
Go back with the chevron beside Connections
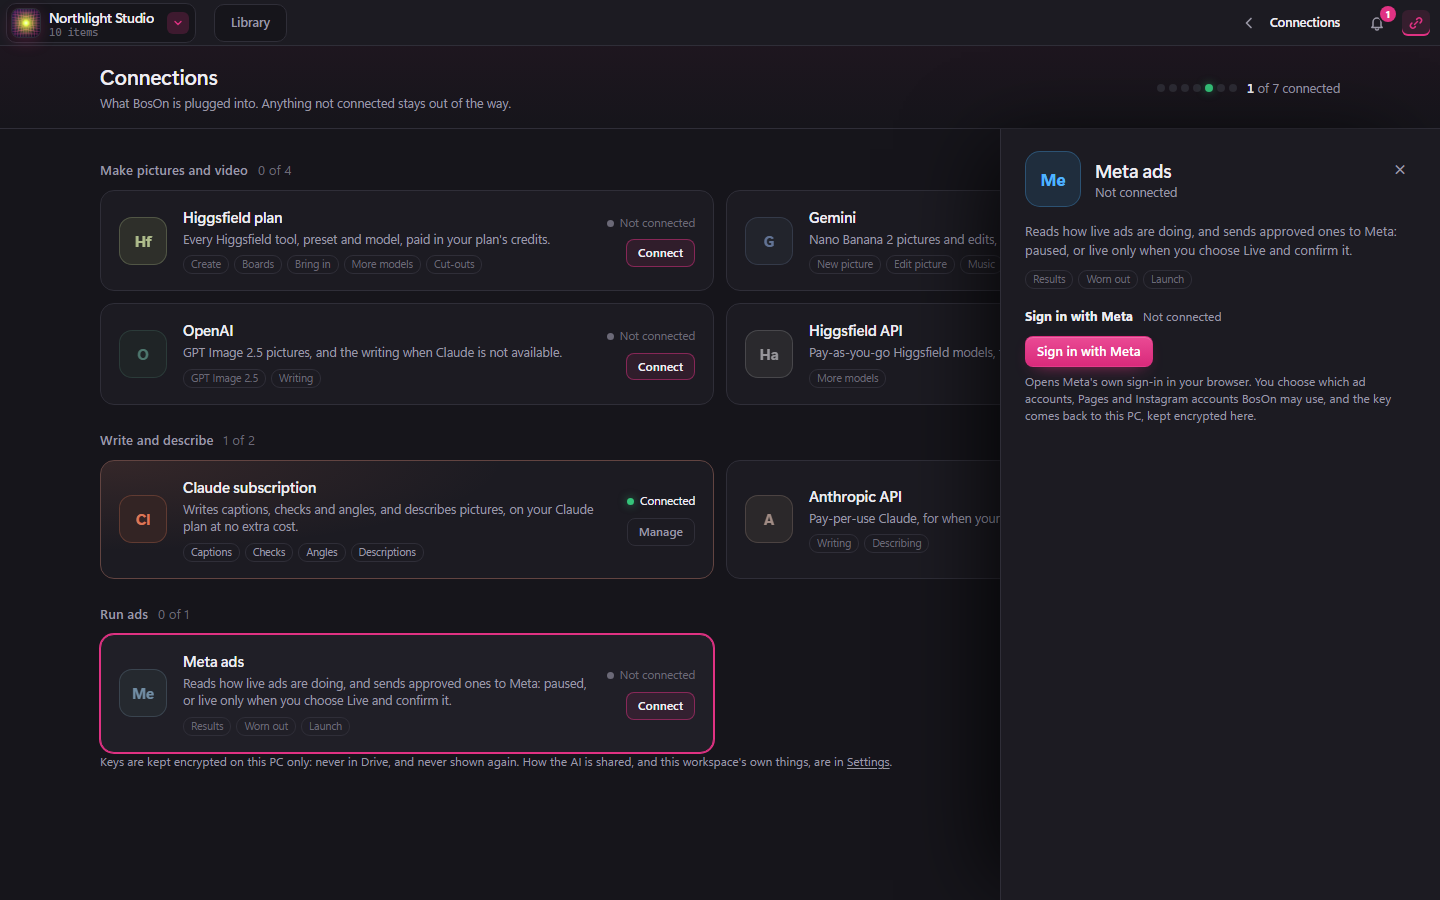click(1249, 23)
